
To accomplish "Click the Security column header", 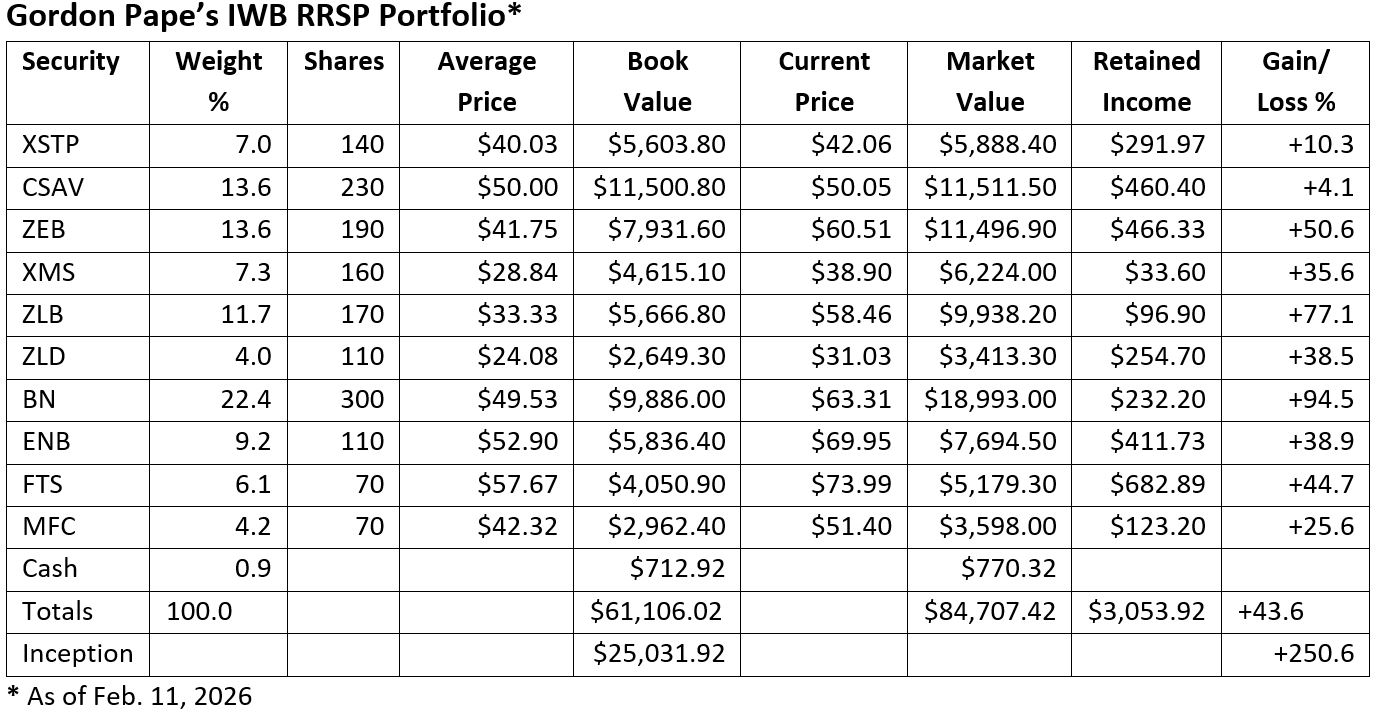I will point(71,62).
